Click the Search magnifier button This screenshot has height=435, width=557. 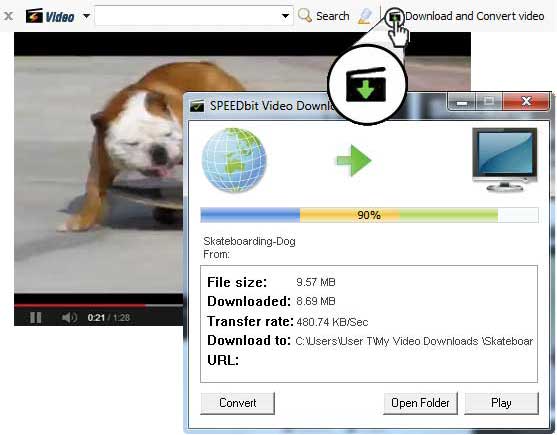324,16
